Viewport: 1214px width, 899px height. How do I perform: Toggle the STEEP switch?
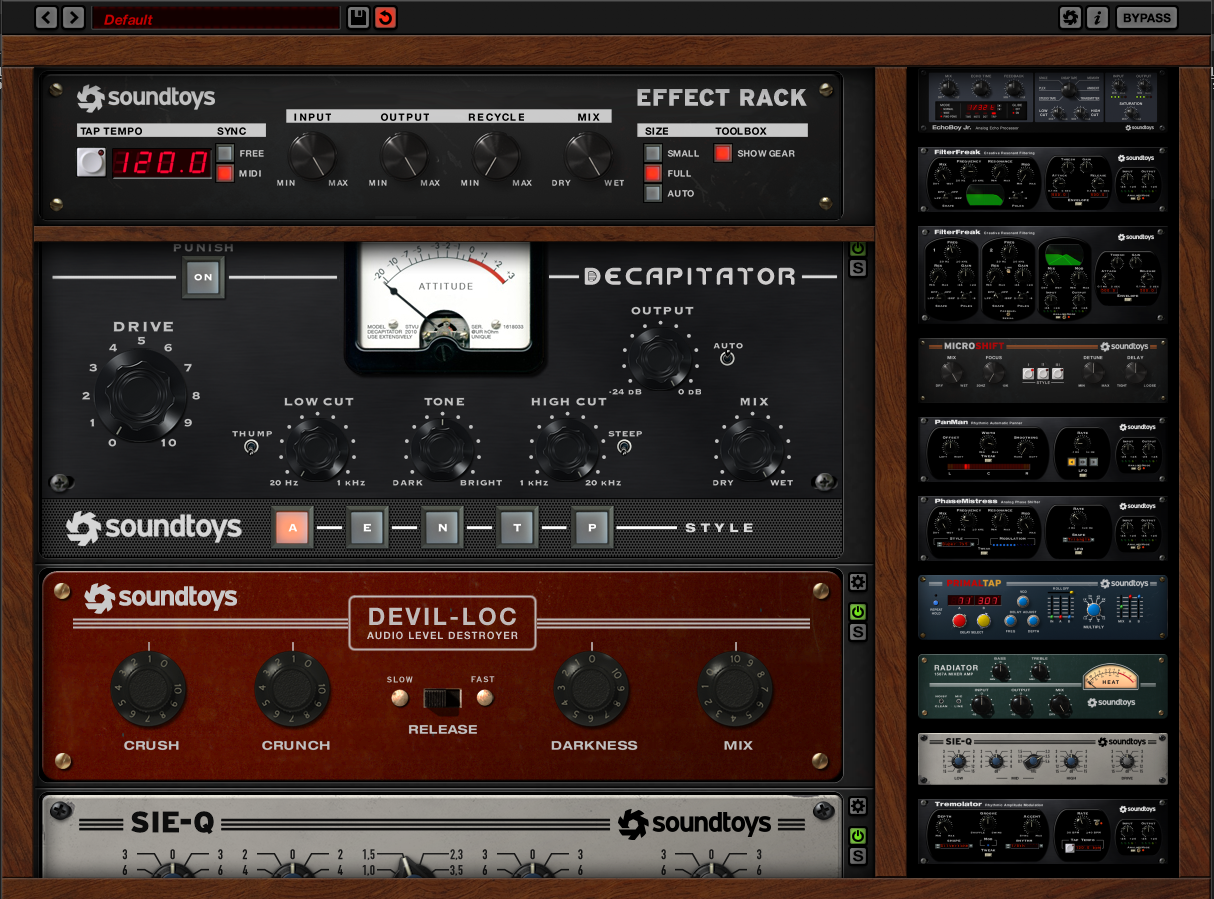click(x=624, y=448)
